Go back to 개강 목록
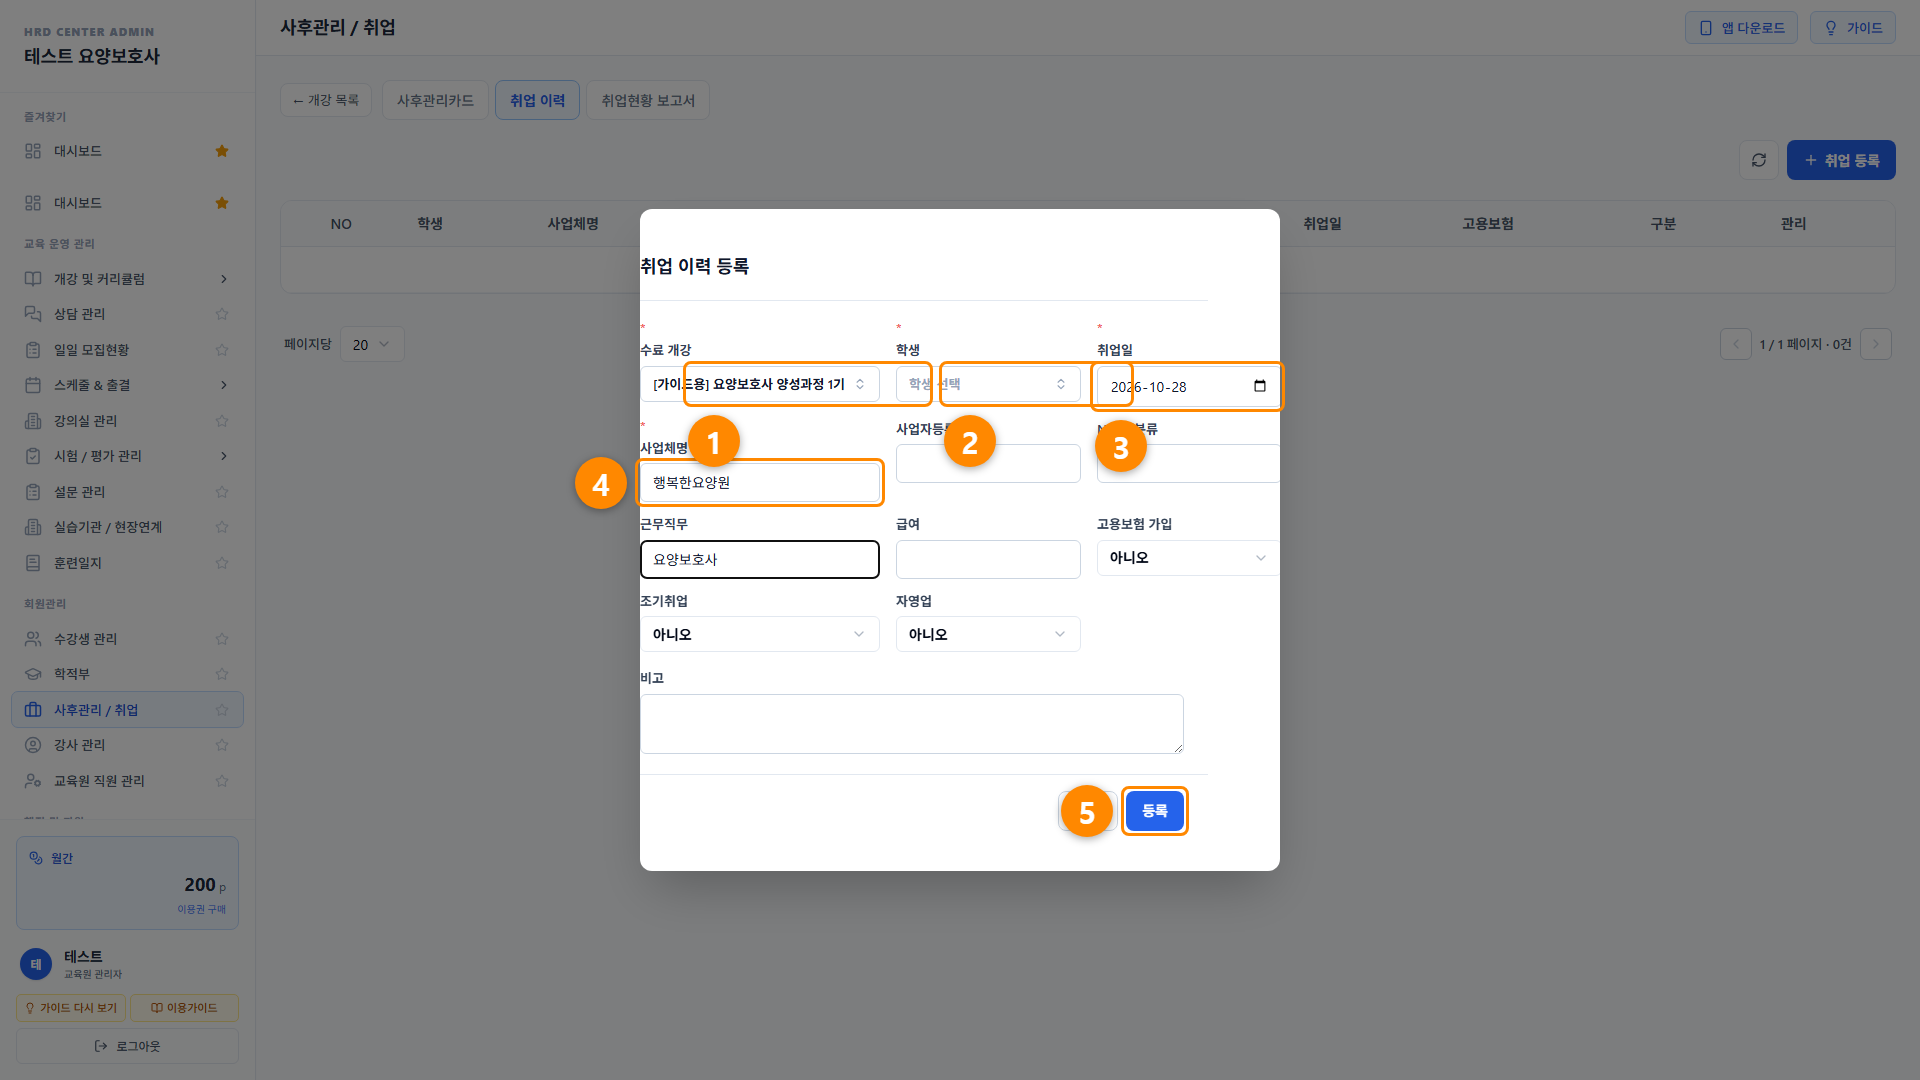 tap(326, 100)
